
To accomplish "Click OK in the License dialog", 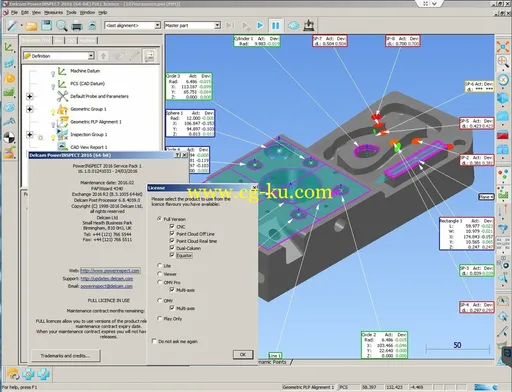I will click(x=243, y=354).
